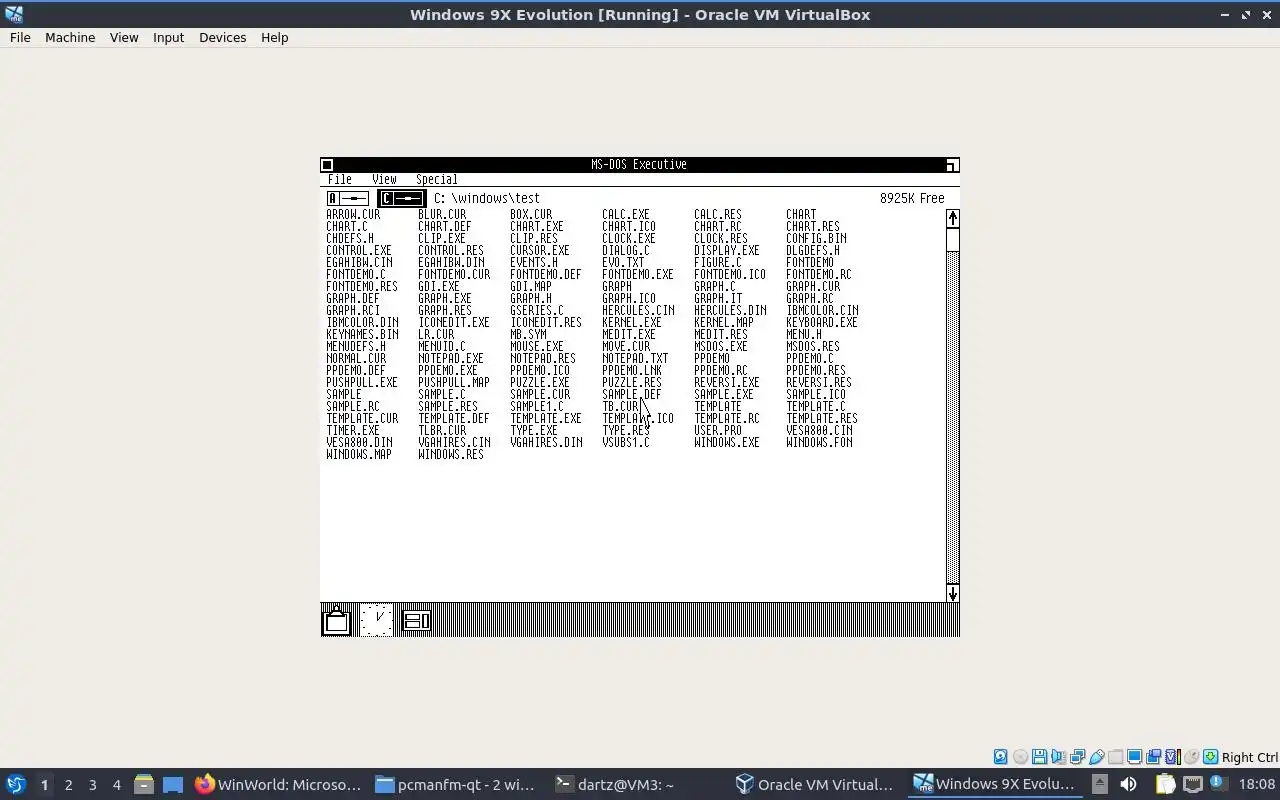Open the clipboard tray icon in taskbar

1165,784
